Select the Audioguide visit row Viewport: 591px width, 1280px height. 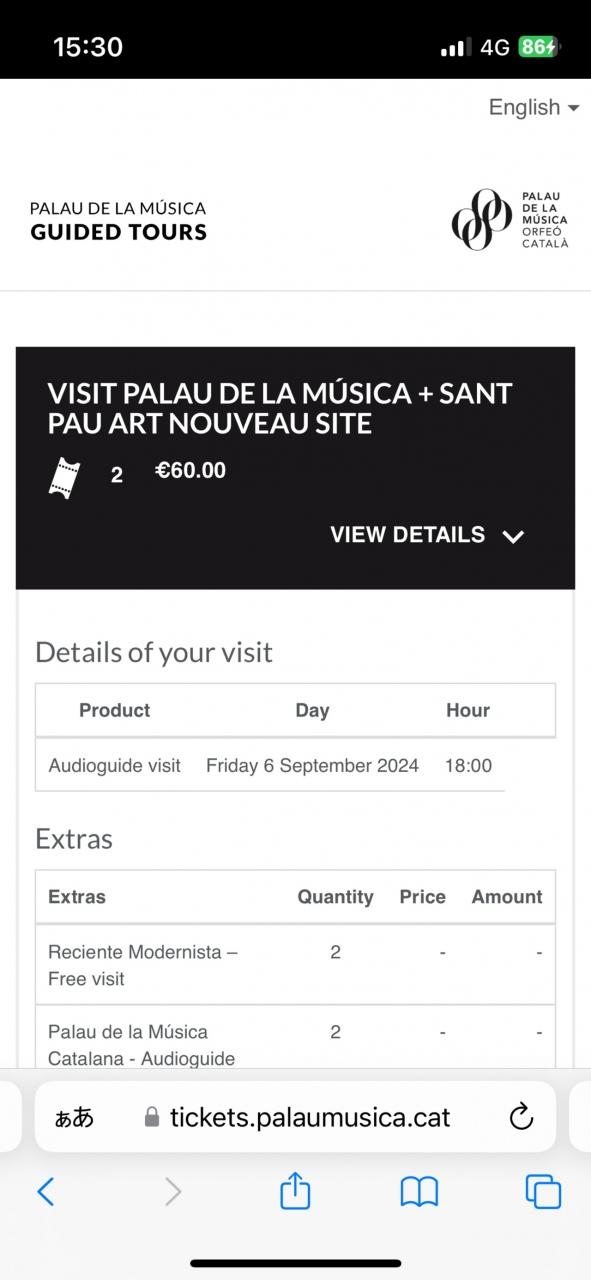pyautogui.click(x=270, y=765)
